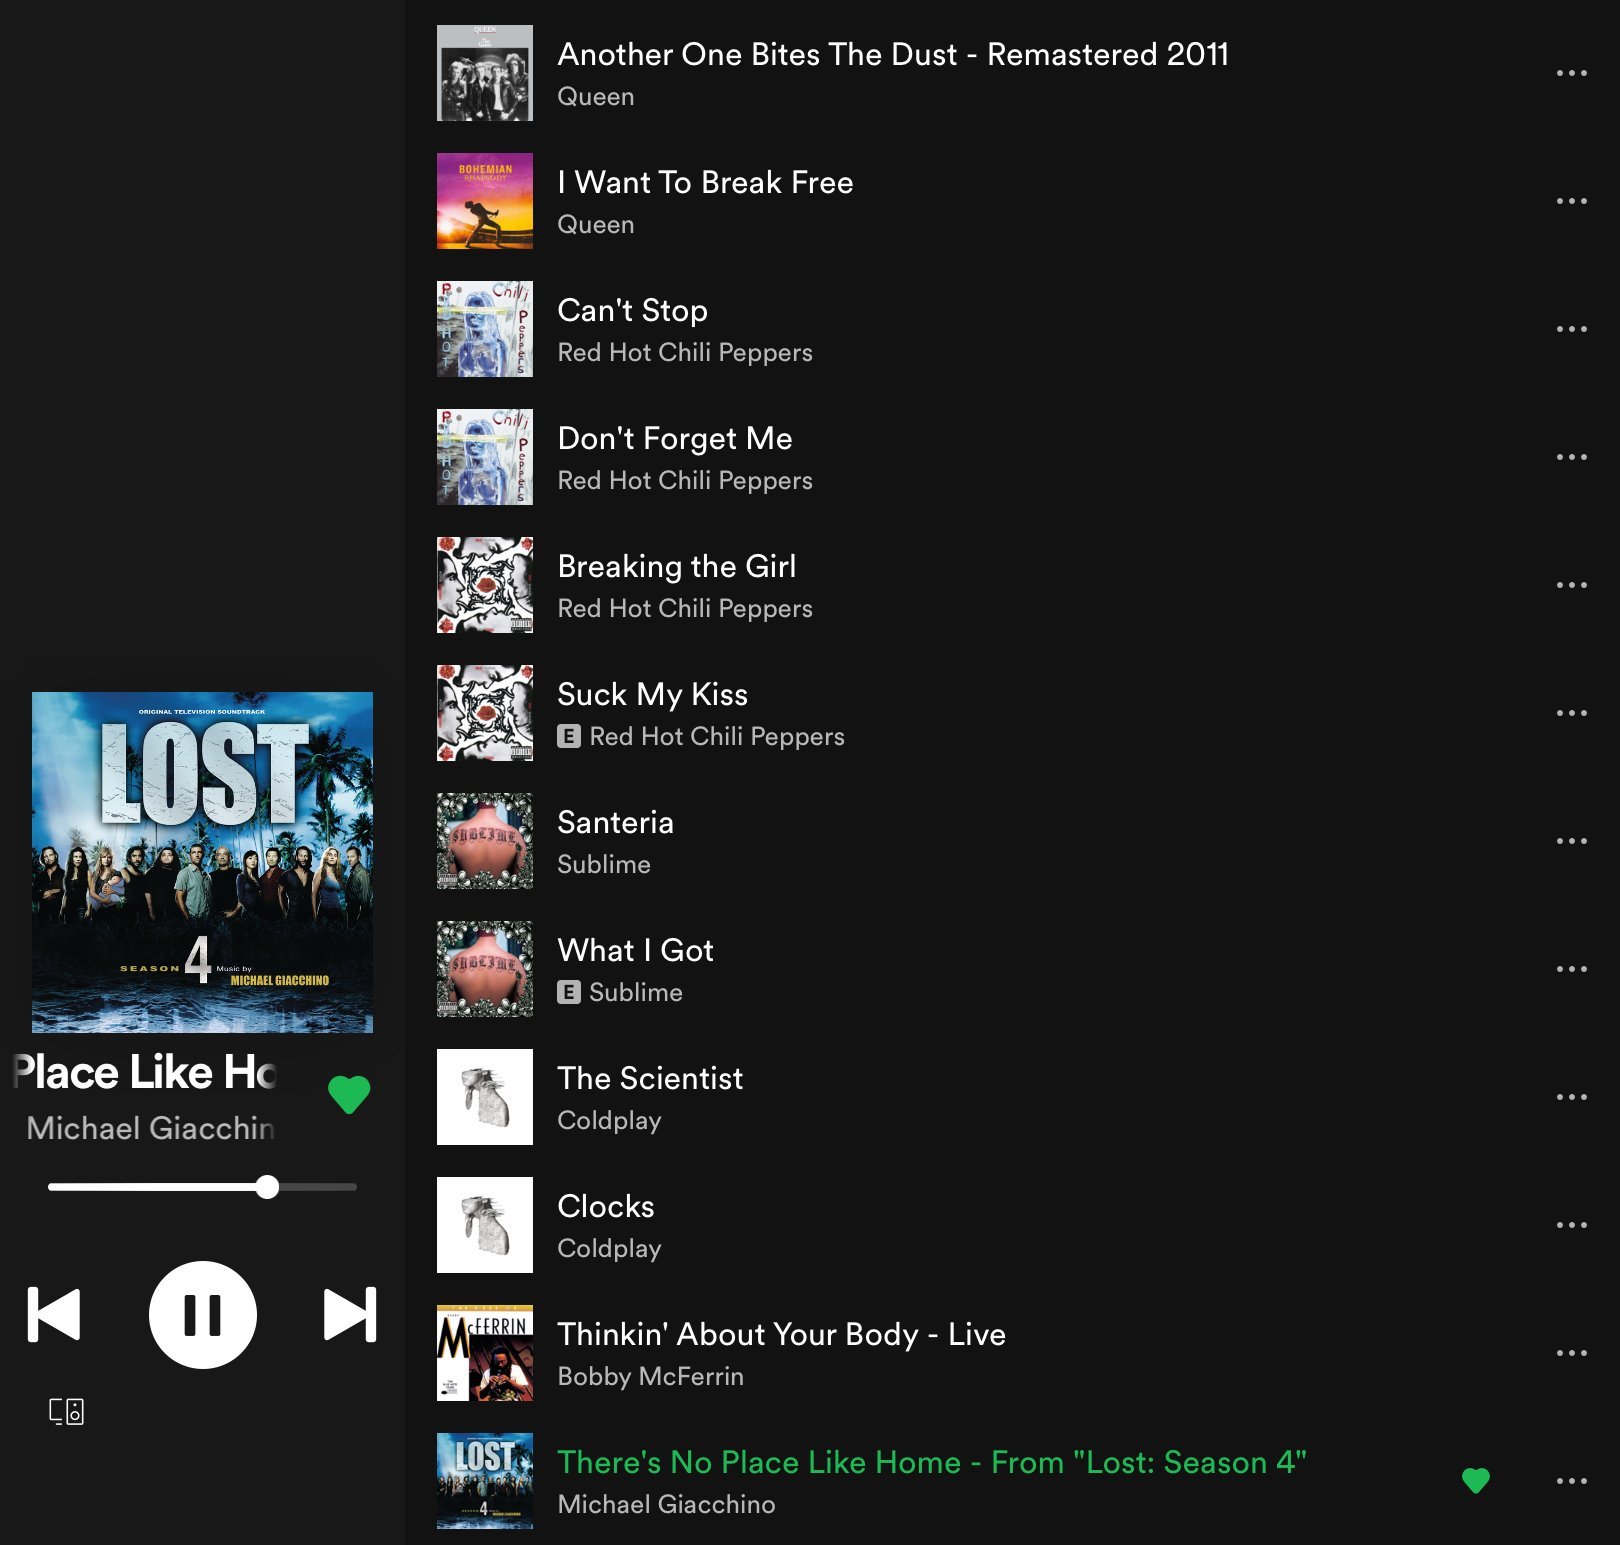Open the connect to a device icon

click(67, 1411)
